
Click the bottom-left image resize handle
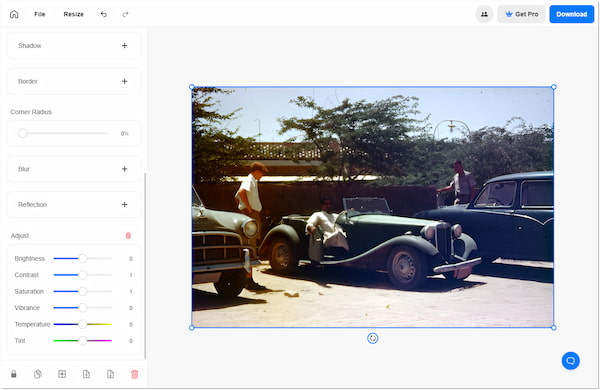click(x=192, y=328)
